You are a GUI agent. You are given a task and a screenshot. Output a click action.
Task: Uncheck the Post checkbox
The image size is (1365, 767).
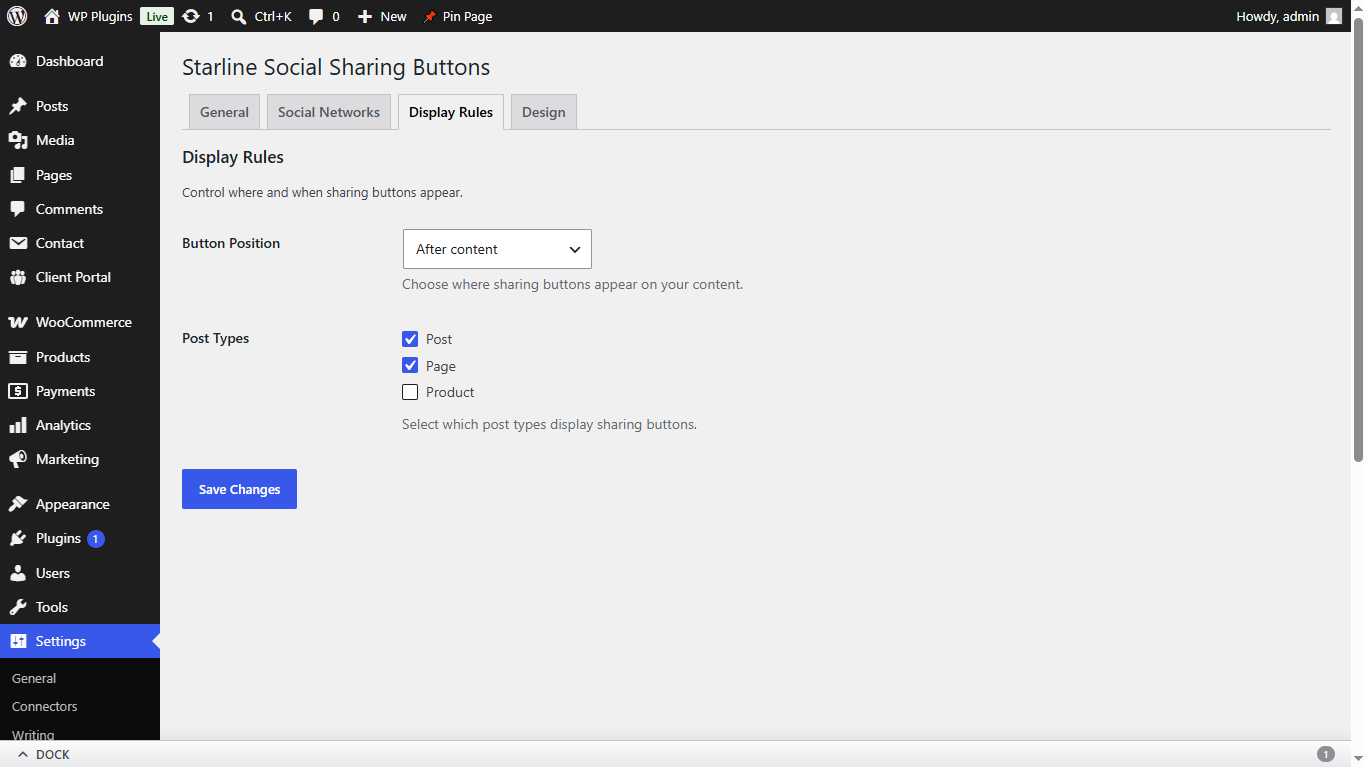point(410,339)
